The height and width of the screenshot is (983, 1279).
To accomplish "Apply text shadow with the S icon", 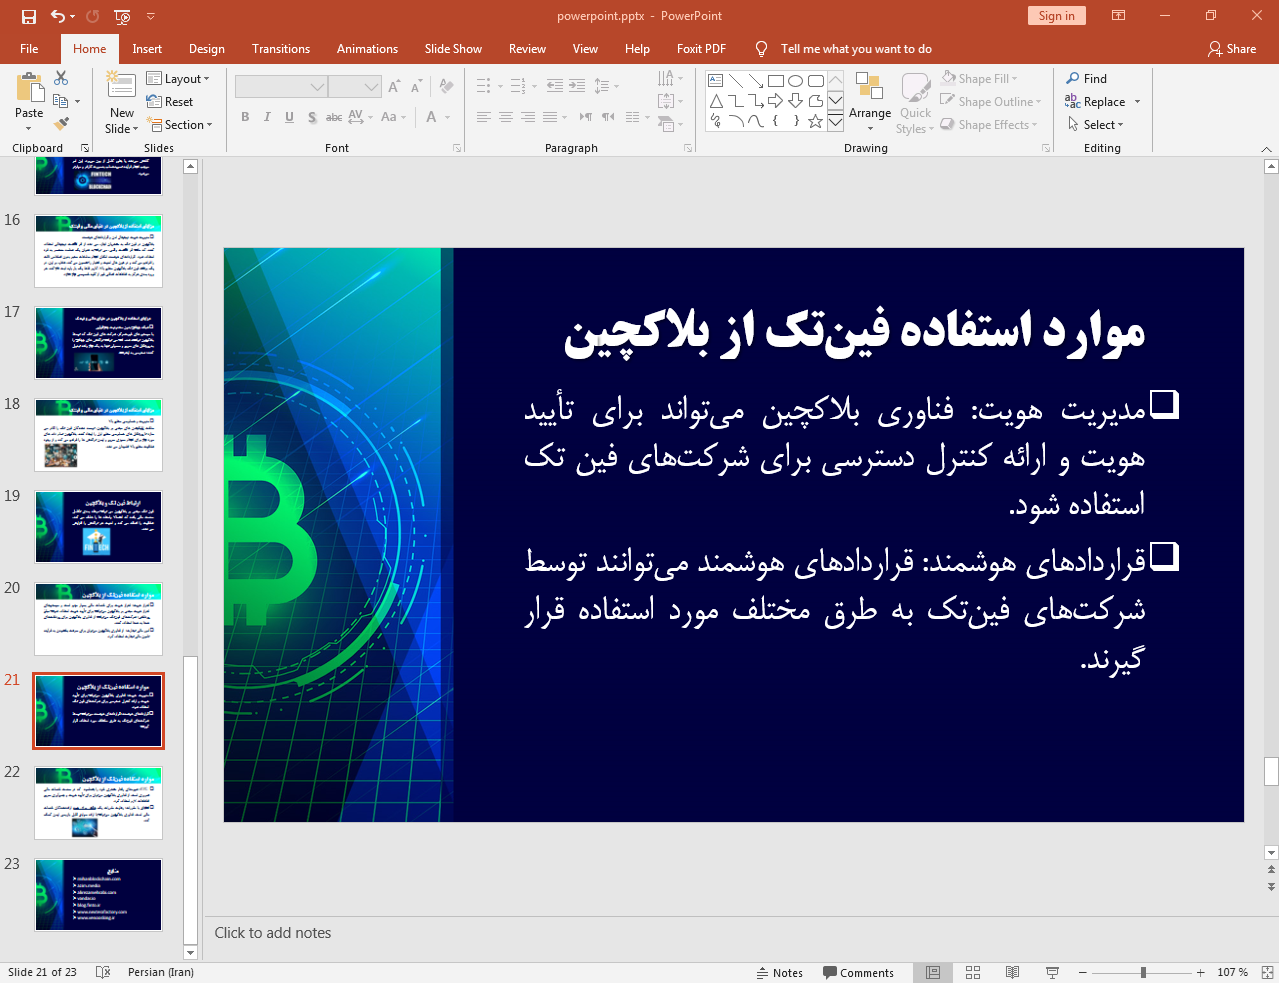I will (312, 117).
